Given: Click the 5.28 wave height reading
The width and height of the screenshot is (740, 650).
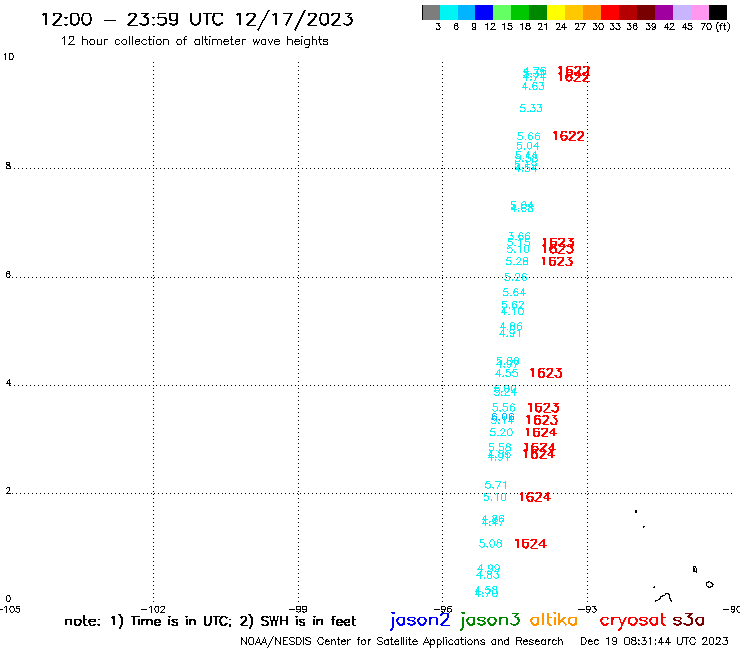Looking at the screenshot, I should [x=517, y=262].
